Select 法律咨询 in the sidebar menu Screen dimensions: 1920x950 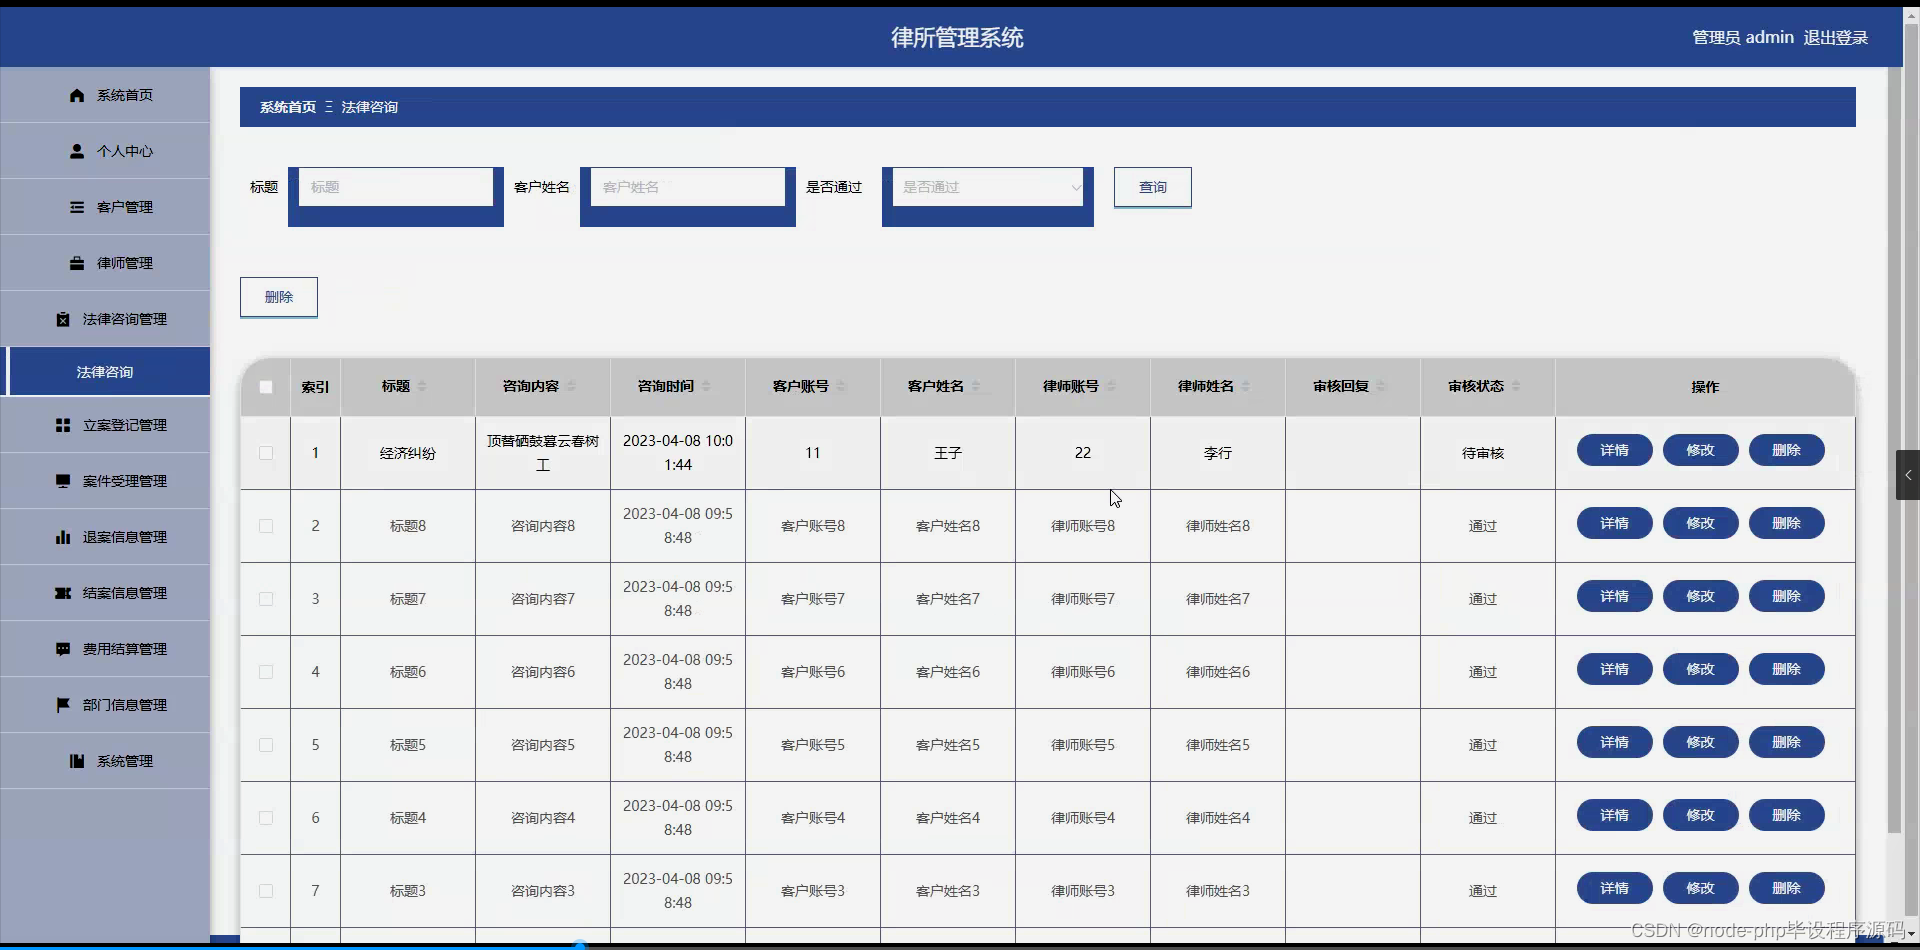(105, 371)
